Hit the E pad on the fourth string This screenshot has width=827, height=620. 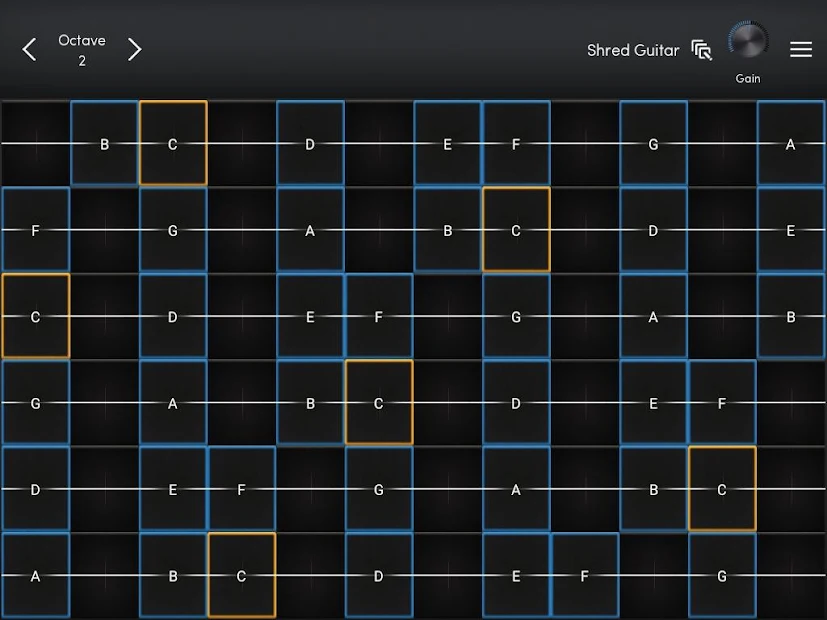click(x=653, y=402)
